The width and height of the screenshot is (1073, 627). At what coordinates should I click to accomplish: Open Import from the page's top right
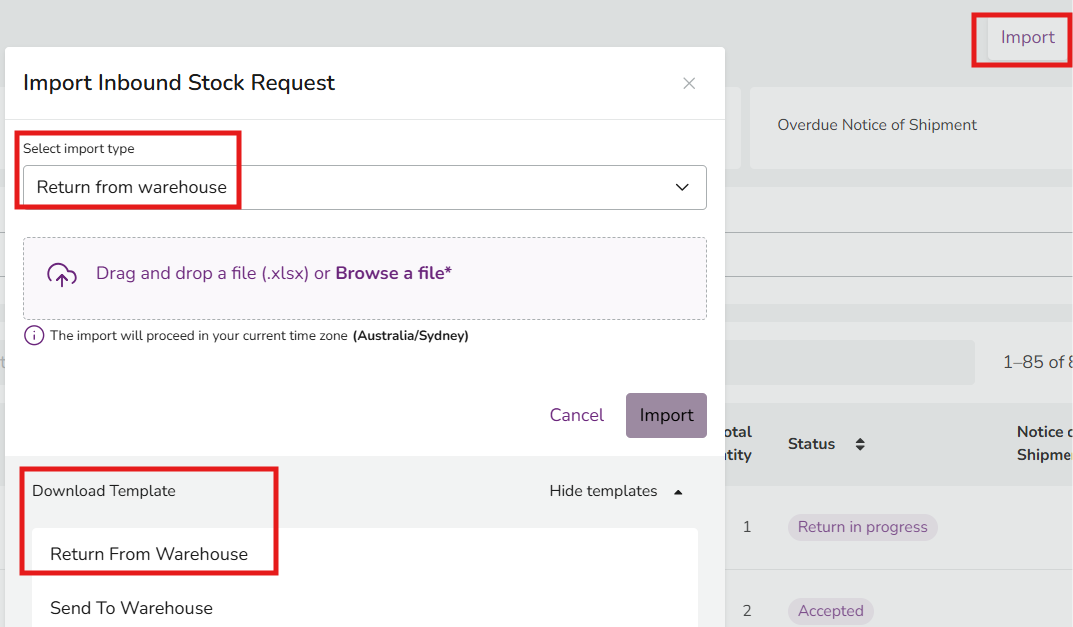click(x=1027, y=38)
